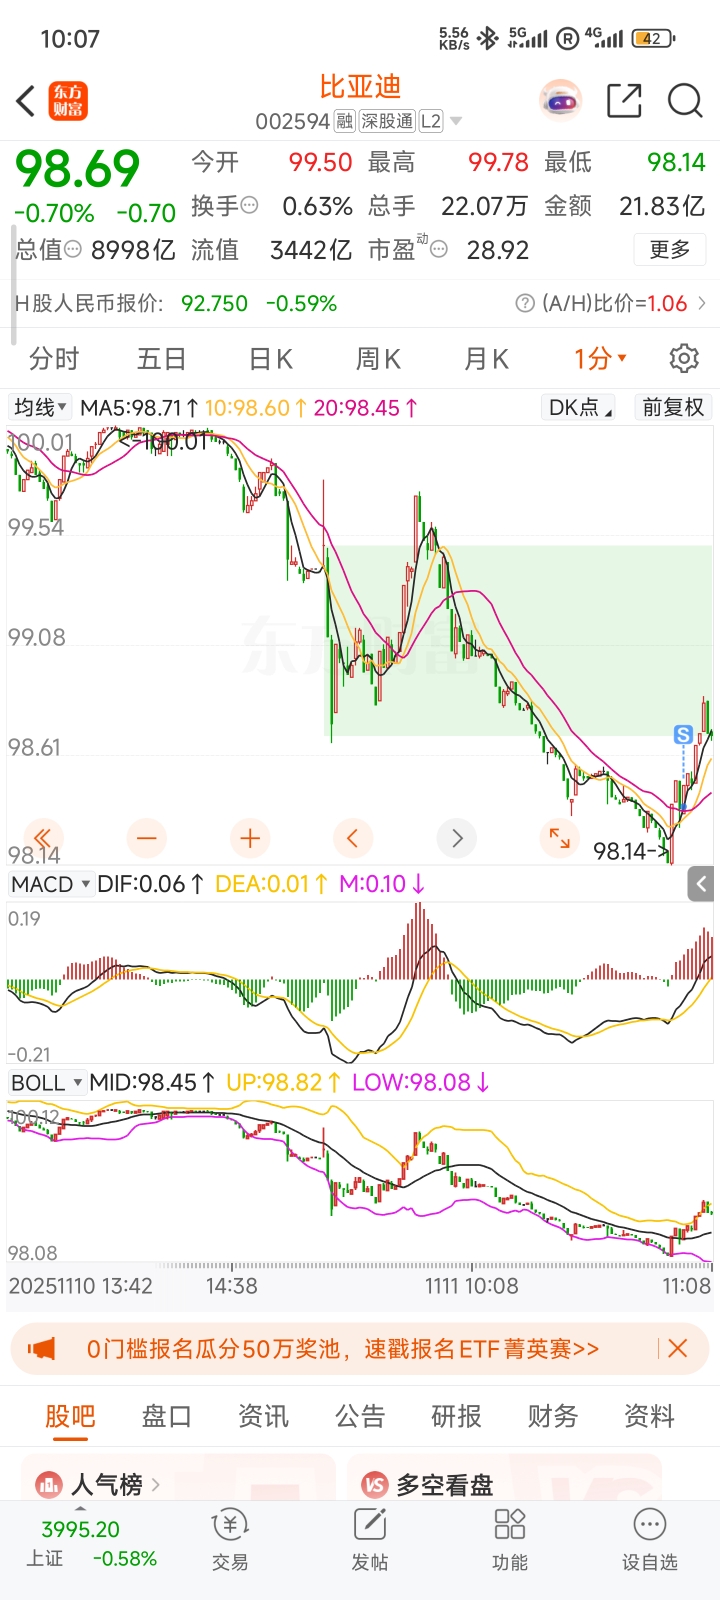This screenshot has width=720, height=1600.
Task: Open the 均线 indicator dropdown
Action: pyautogui.click(x=40, y=408)
